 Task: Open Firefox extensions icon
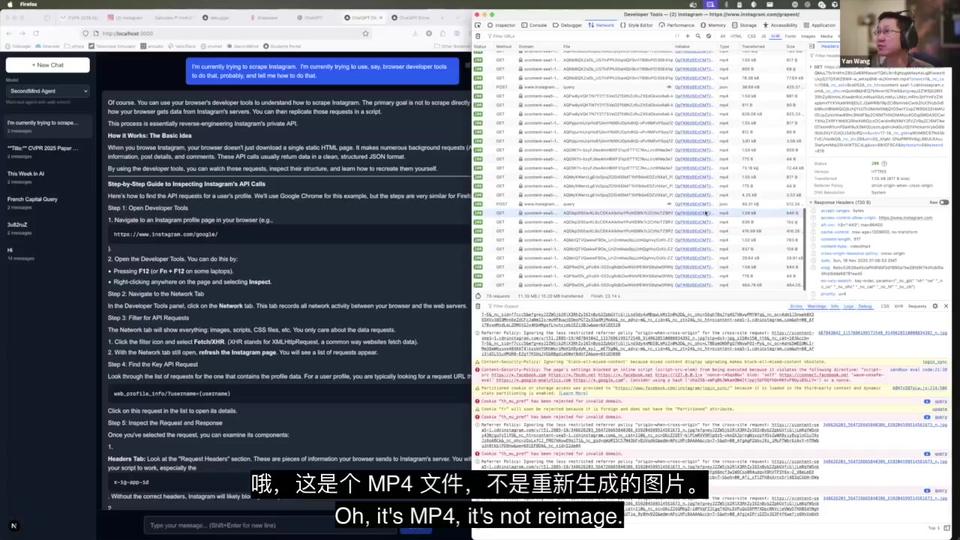[443, 34]
